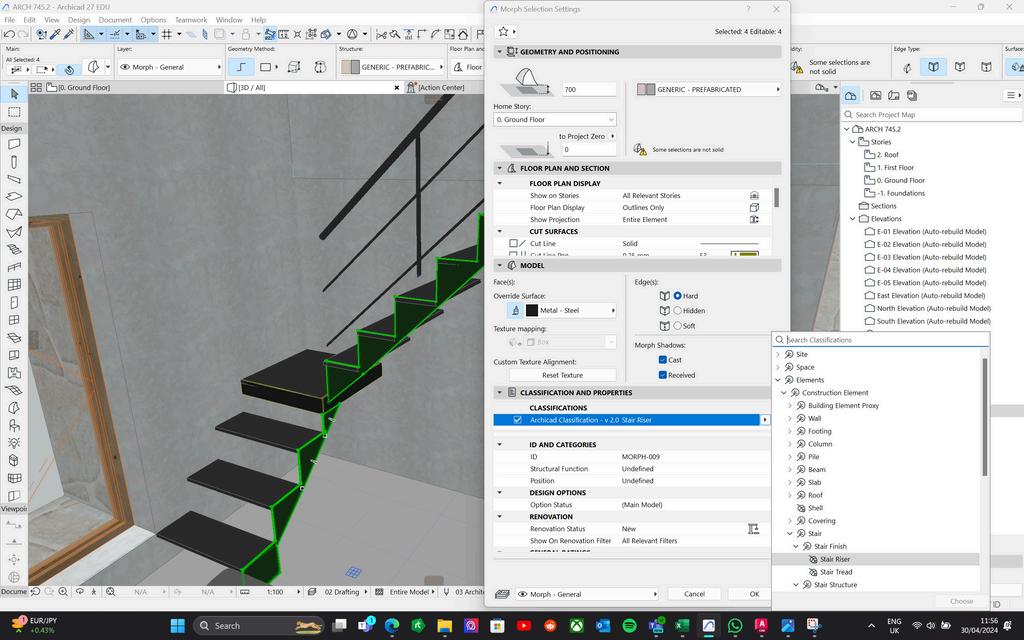Click the box geometry method icon
The image size is (1024, 640).
[x=294, y=67]
